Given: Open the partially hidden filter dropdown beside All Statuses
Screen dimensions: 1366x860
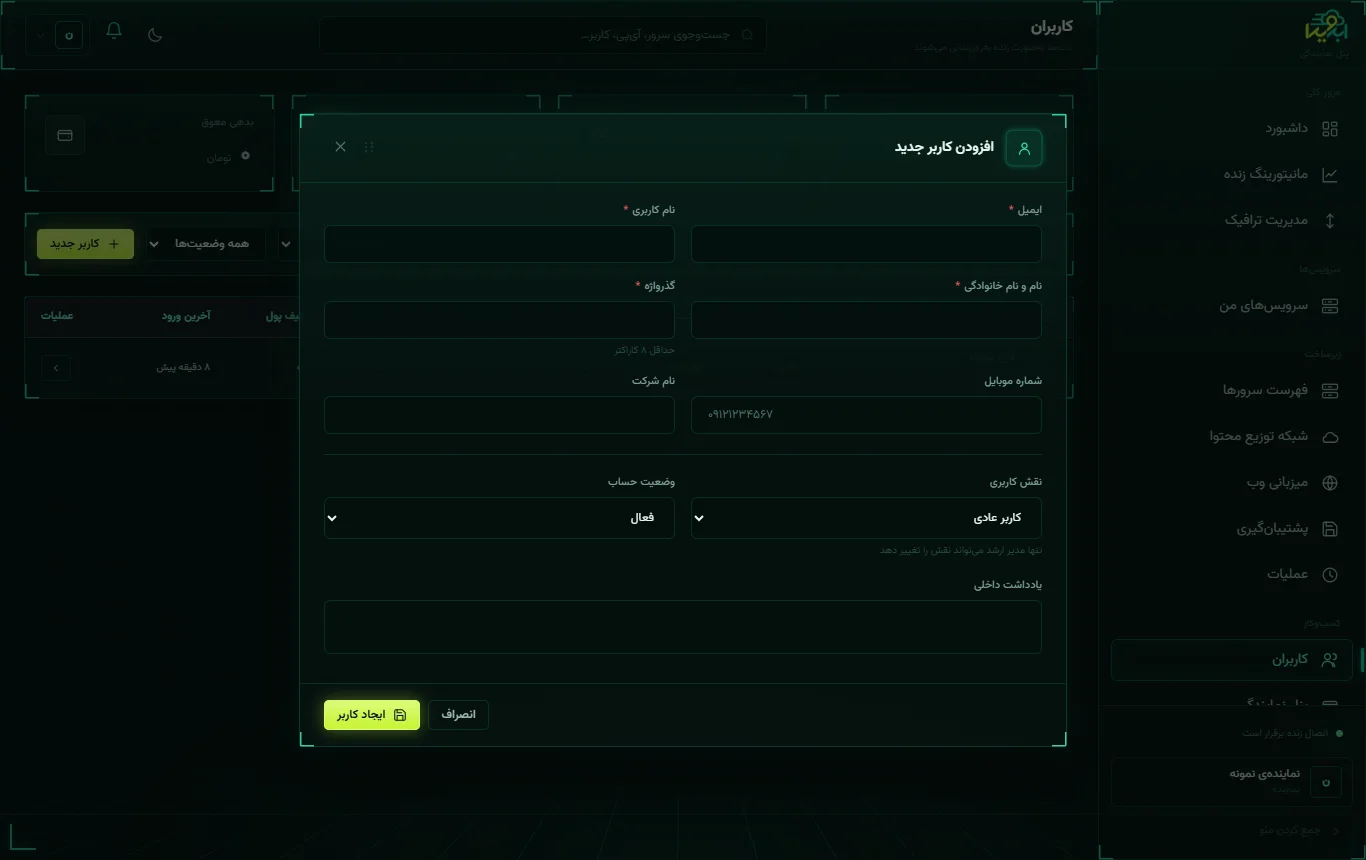Looking at the screenshot, I should tap(287, 244).
